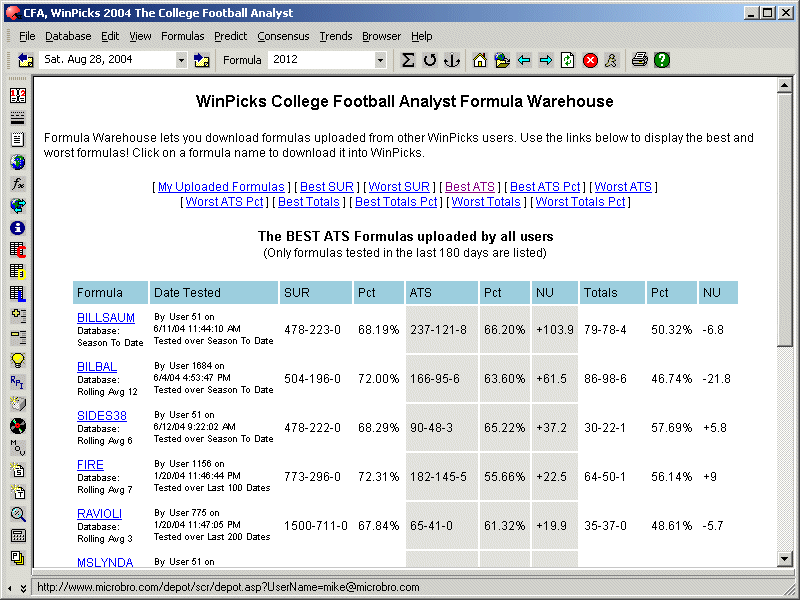This screenshot has height=600, width=800.
Task: Open the Worst SUR link
Action: point(399,187)
